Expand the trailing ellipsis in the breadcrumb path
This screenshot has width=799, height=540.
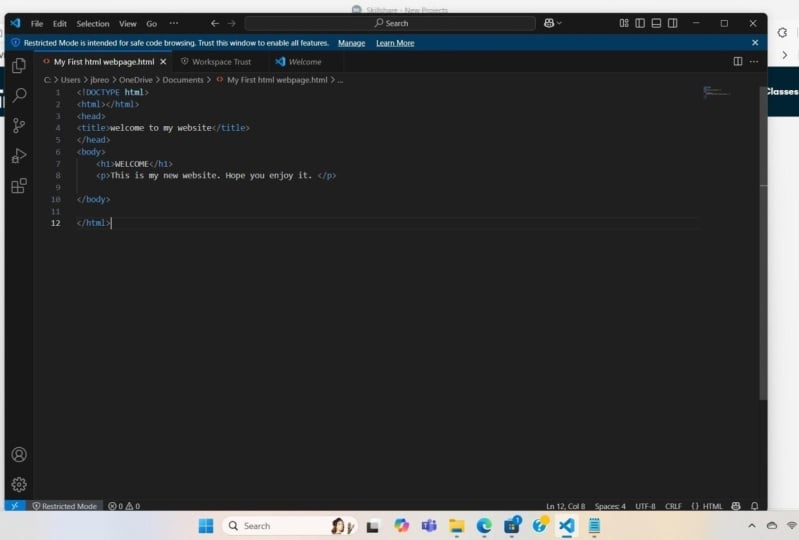[x=340, y=80]
